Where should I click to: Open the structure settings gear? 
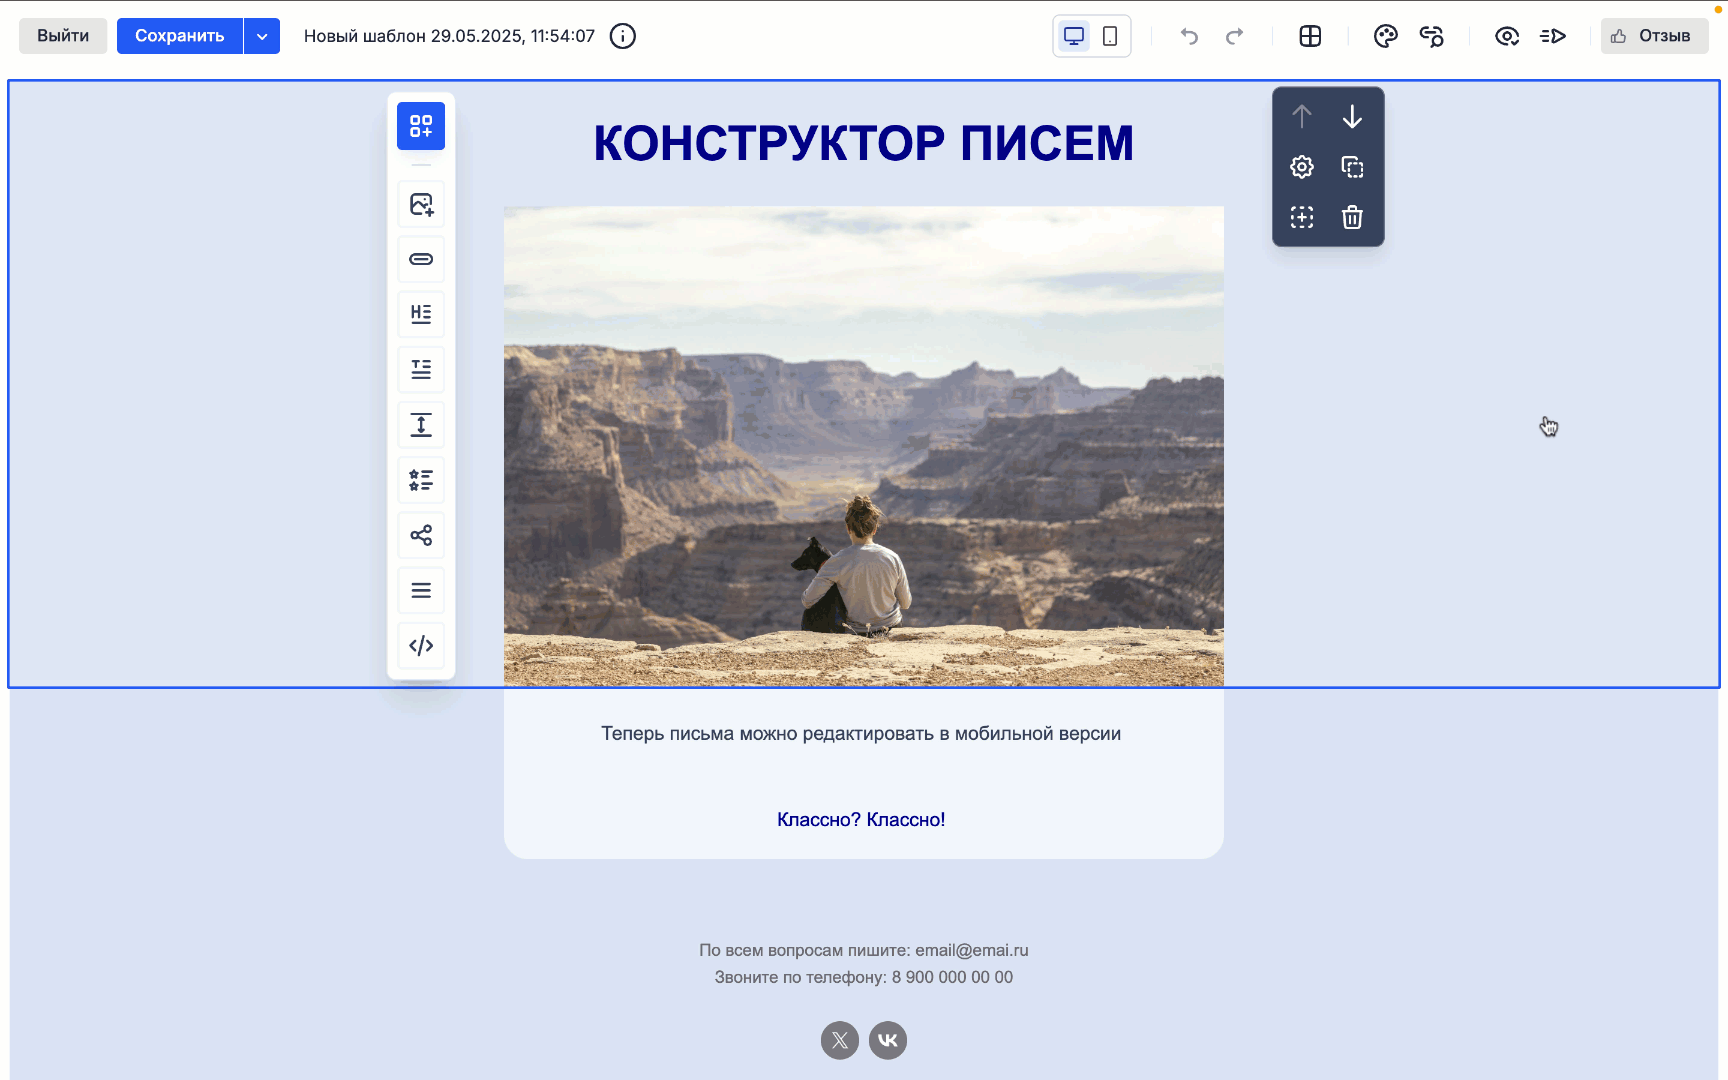(1301, 167)
